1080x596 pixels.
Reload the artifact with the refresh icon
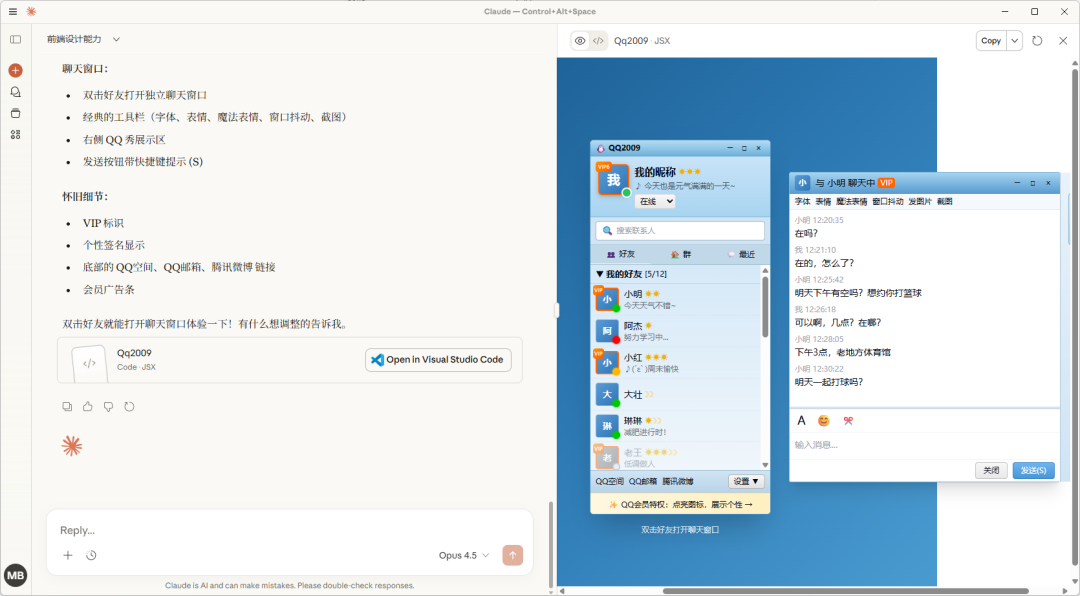tap(1037, 41)
